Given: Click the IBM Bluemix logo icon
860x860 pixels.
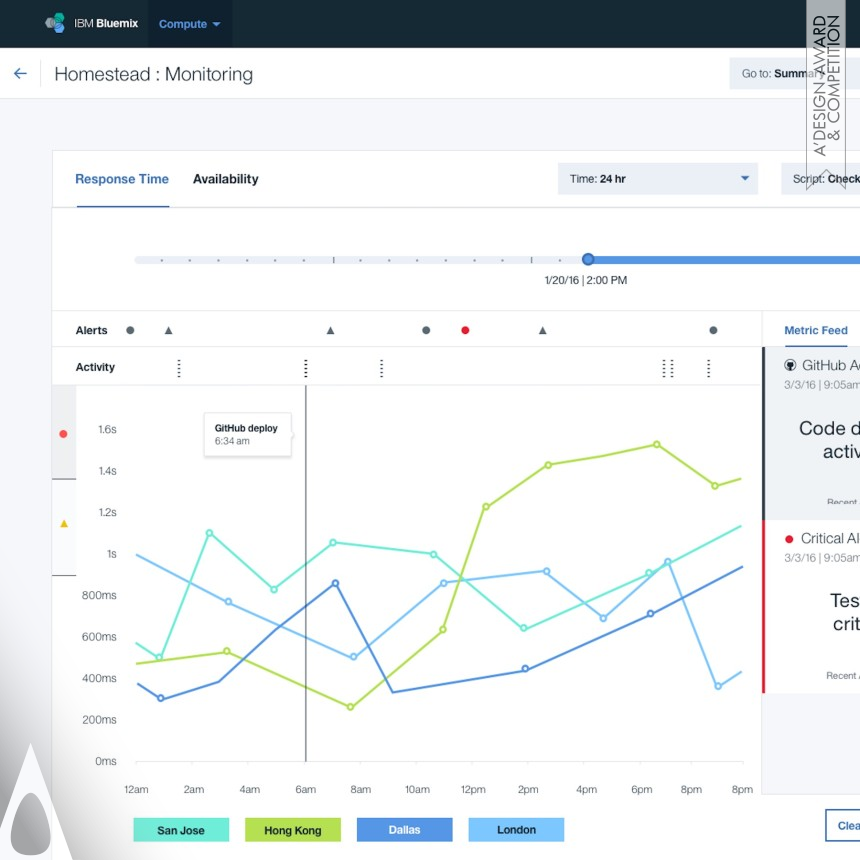Looking at the screenshot, I should click(55, 23).
